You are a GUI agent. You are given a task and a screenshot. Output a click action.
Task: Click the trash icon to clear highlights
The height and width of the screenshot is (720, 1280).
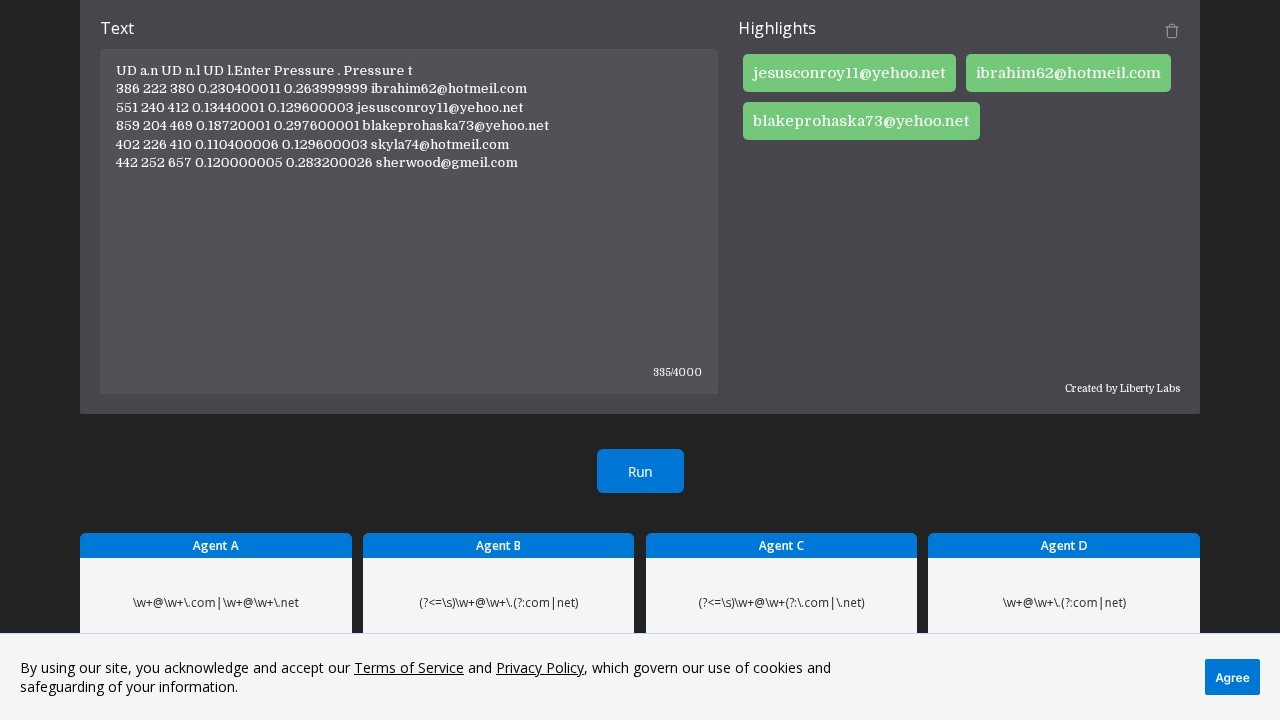1172,31
